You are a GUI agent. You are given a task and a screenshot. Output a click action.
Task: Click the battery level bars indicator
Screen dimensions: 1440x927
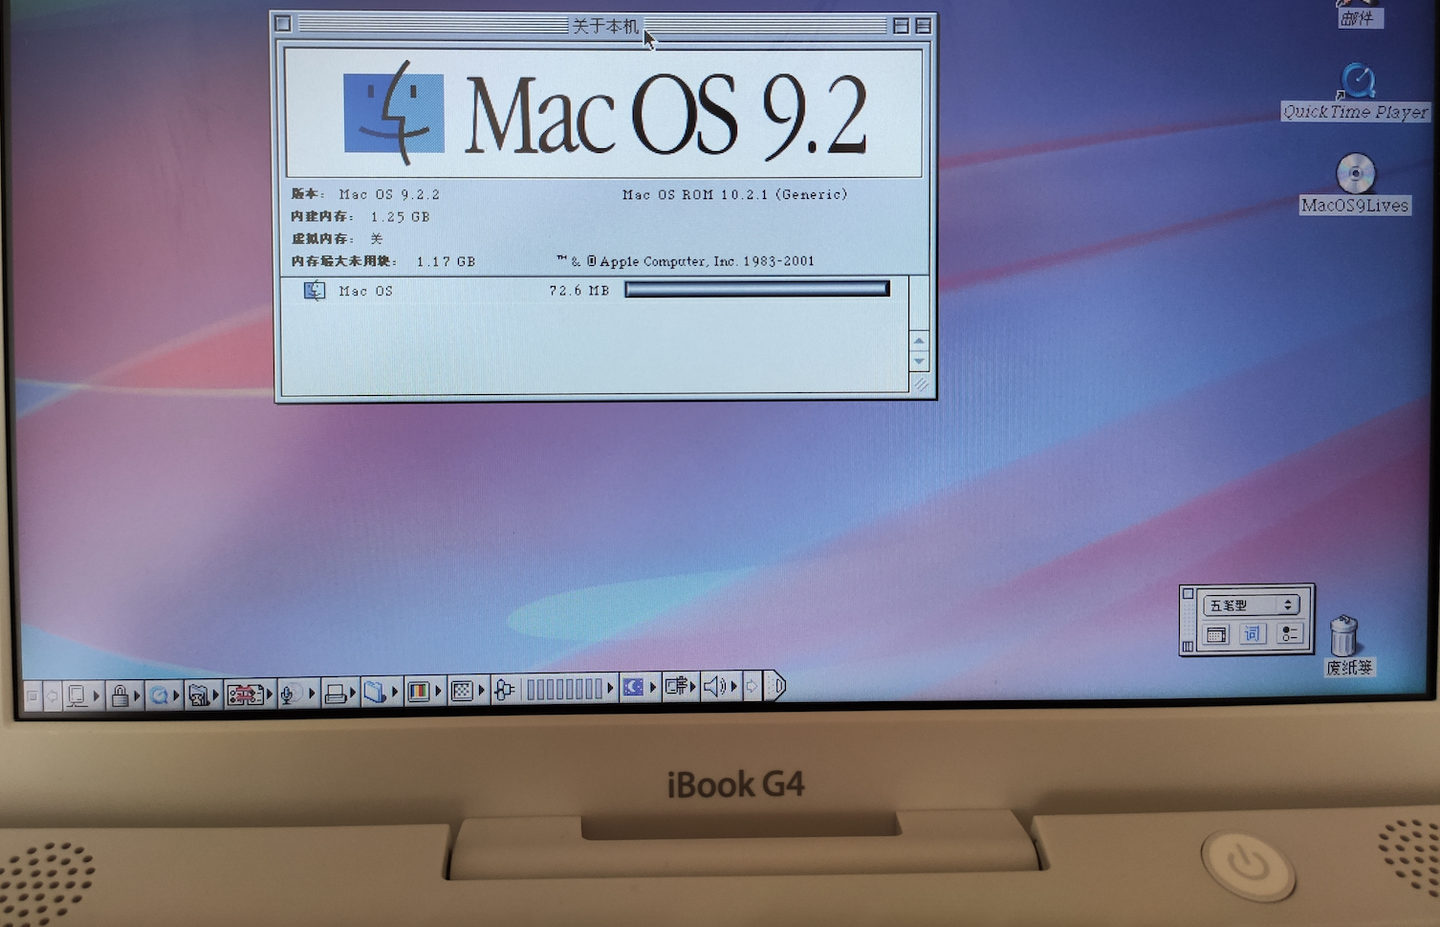coord(565,689)
